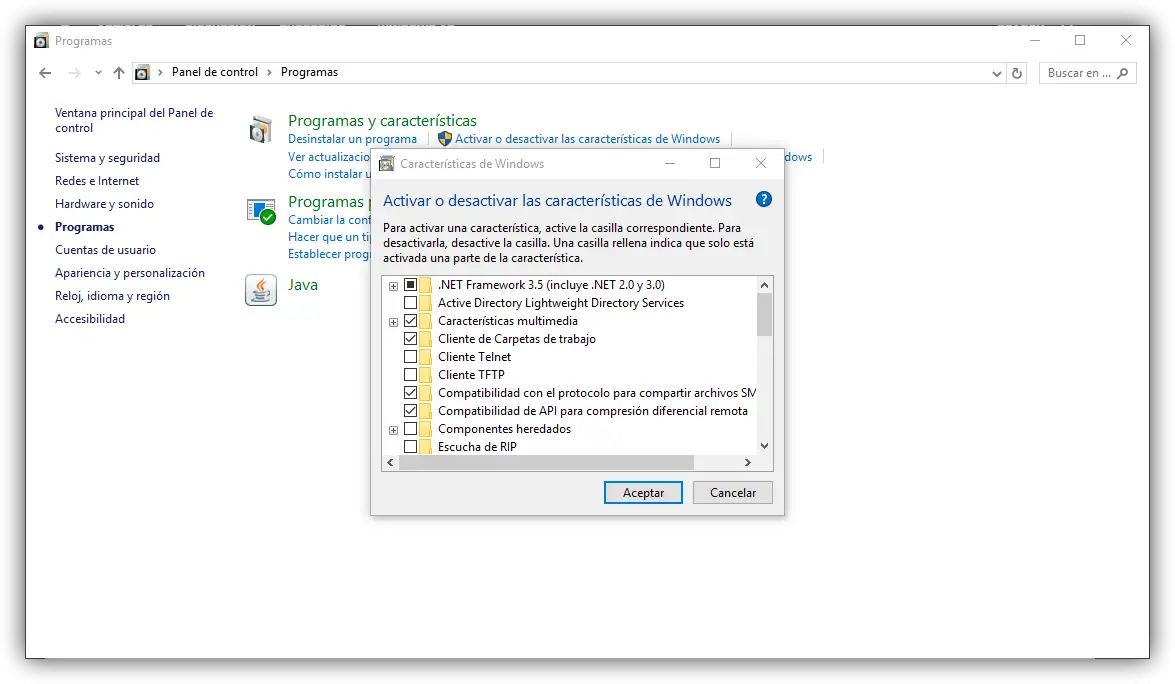Enable Active Directory Lightweight Directory Services checkbox
The width and height of the screenshot is (1175, 684).
[411, 303]
